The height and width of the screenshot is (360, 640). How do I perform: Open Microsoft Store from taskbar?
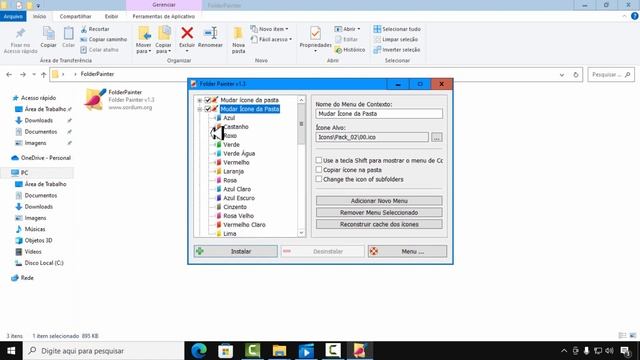pos(225,351)
